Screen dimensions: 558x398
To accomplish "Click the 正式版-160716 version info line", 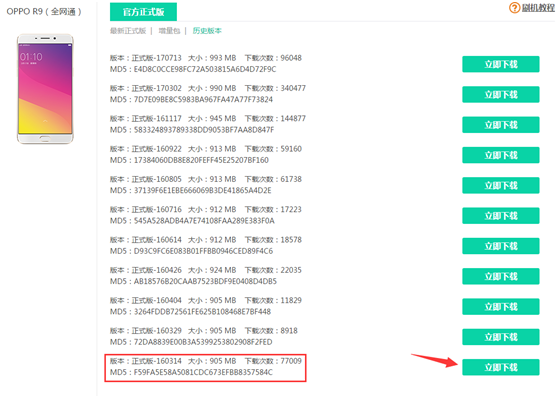I will pos(206,209).
